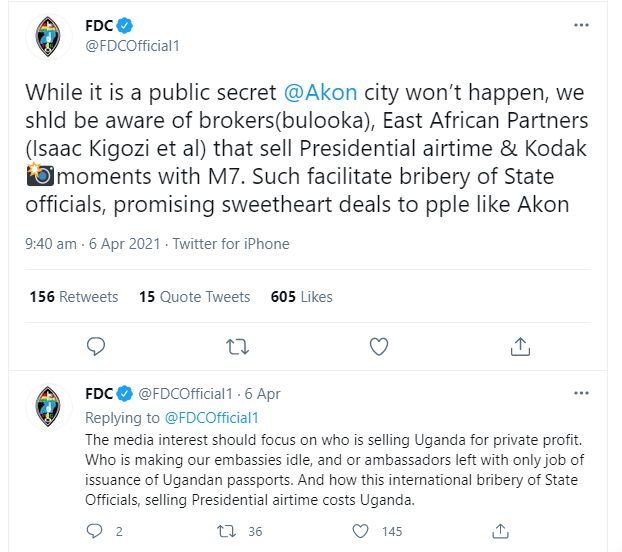Click the @FDCOfficial1 handle in 'Replying to'
622x552 pixels.
coord(211,418)
